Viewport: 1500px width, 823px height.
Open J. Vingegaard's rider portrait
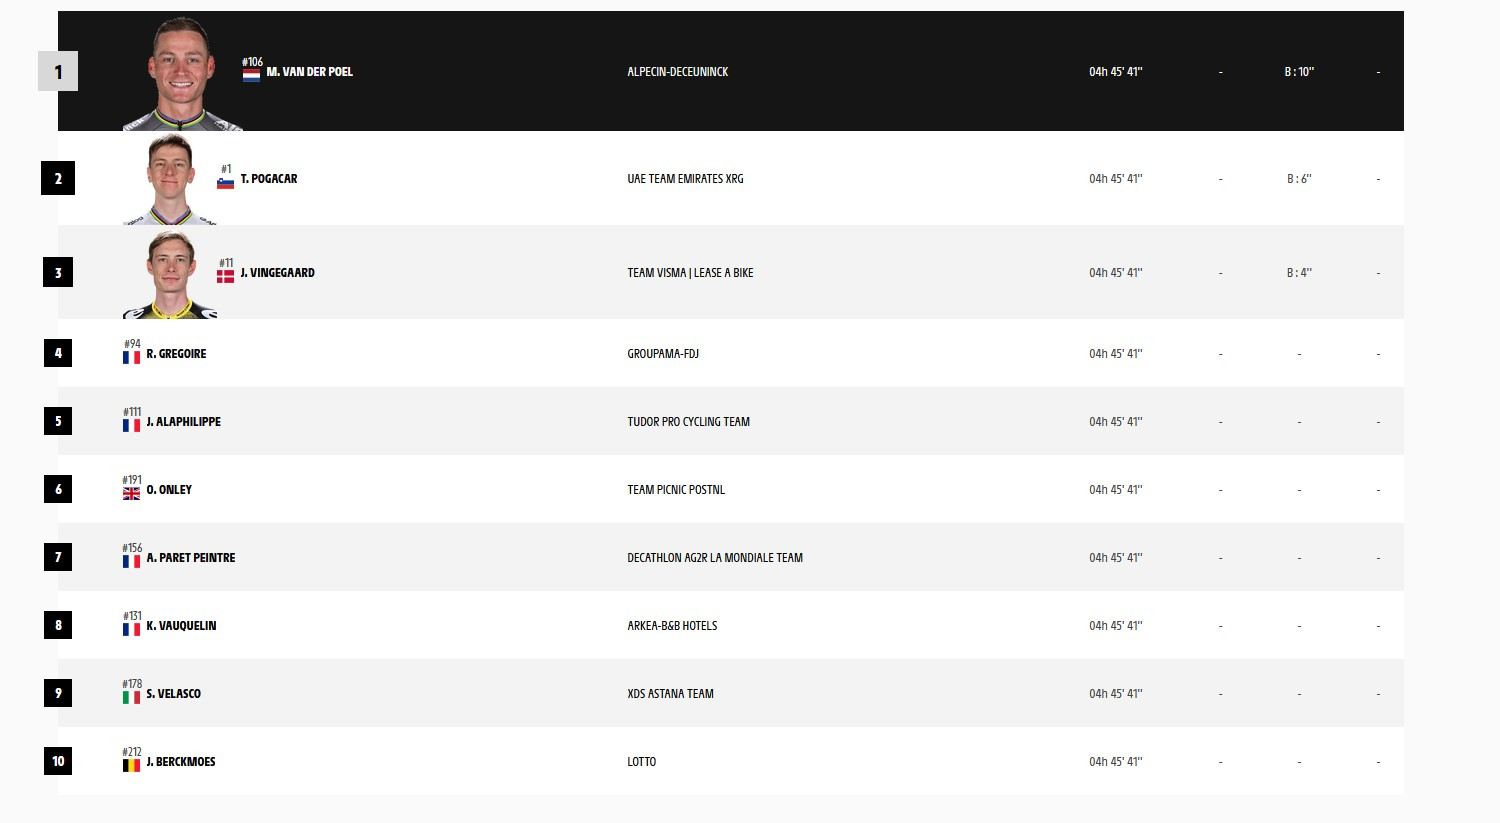point(170,274)
